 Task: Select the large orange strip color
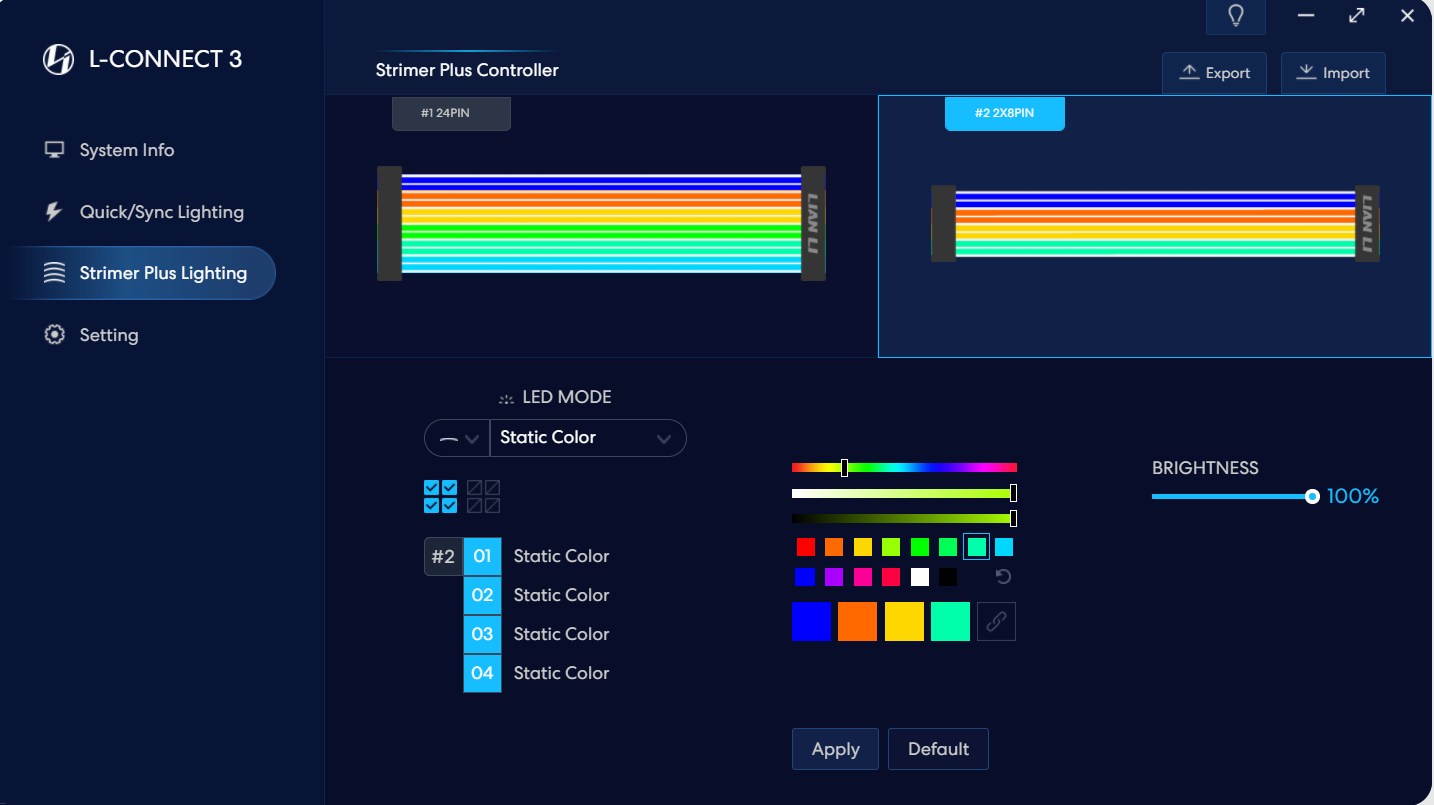[857, 621]
